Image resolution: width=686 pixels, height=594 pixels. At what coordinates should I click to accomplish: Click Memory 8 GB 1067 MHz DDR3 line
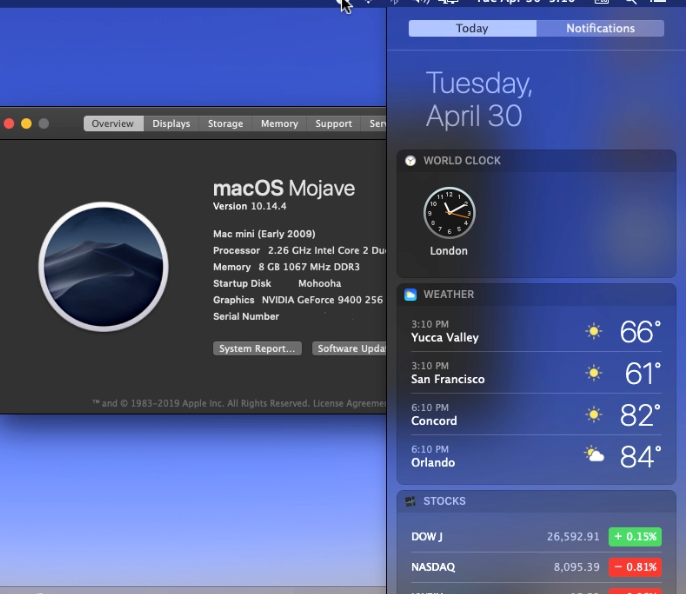pyautogui.click(x=287, y=267)
